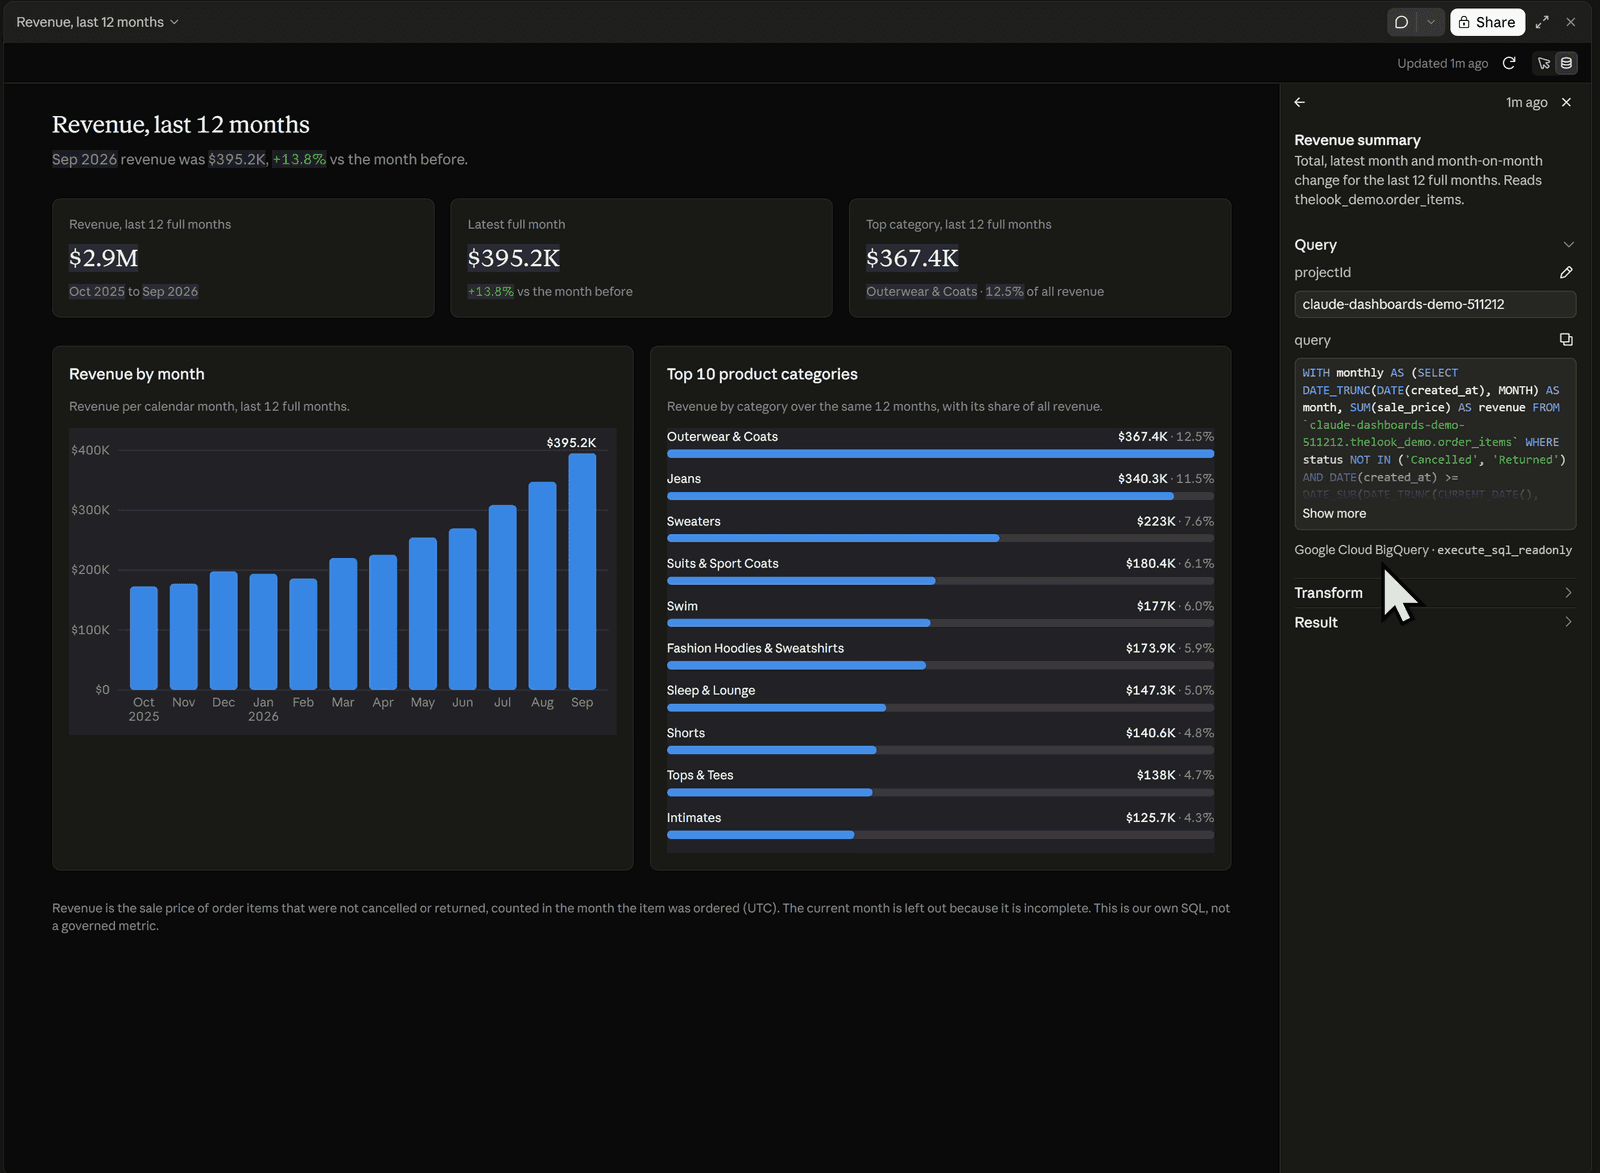Image resolution: width=1600 pixels, height=1173 pixels.
Task: Click the Share button
Action: [x=1487, y=22]
